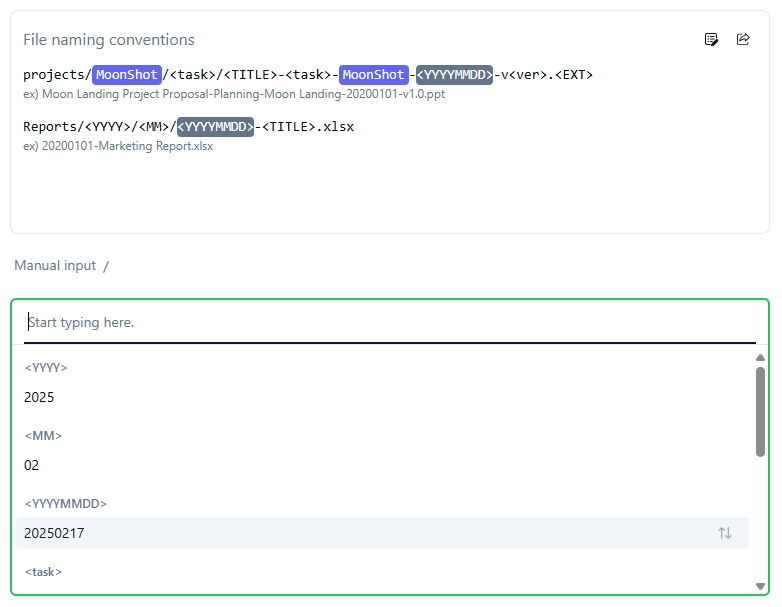Screen dimensions: 782x607
Task: Click the Manual input label
Action: pyautogui.click(x=55, y=265)
